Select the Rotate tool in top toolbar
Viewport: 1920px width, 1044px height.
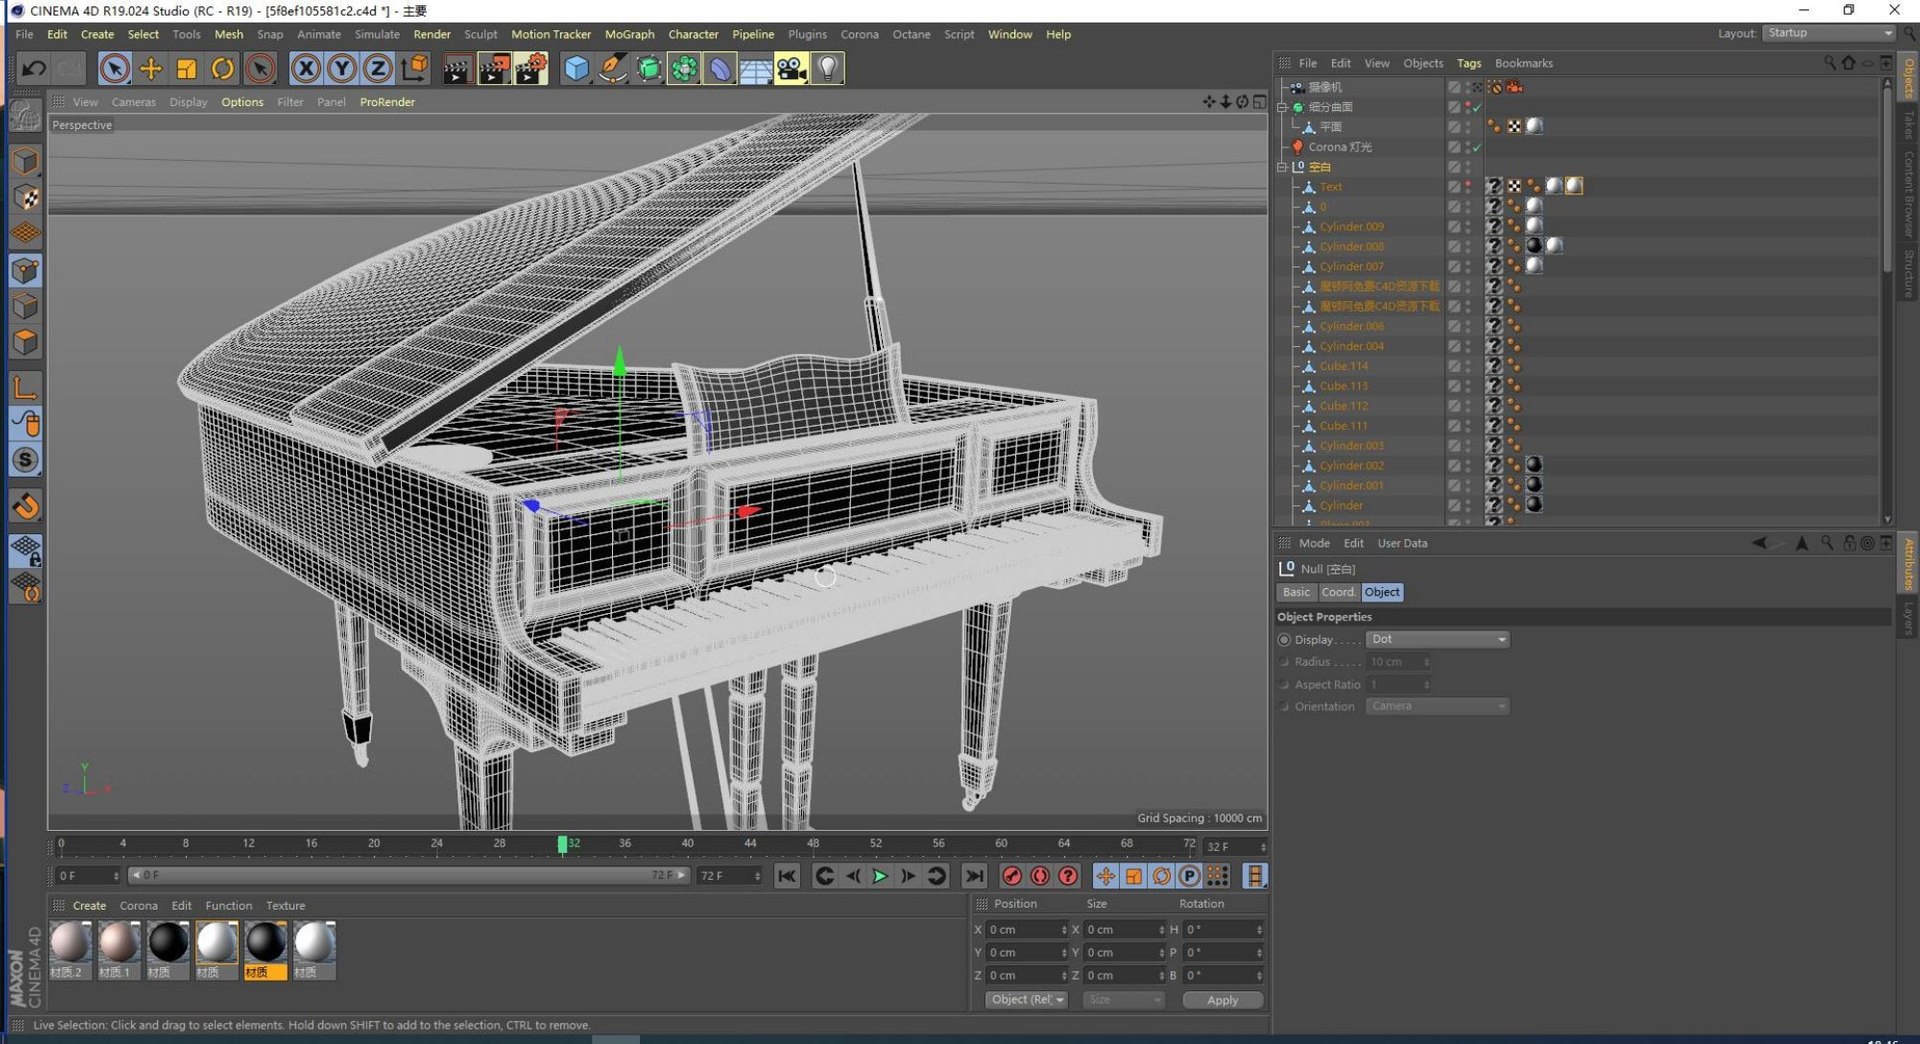(223, 68)
